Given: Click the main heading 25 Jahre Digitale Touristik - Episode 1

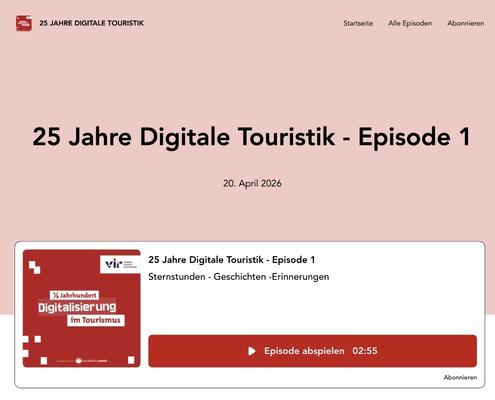Looking at the screenshot, I should pyautogui.click(x=251, y=137).
